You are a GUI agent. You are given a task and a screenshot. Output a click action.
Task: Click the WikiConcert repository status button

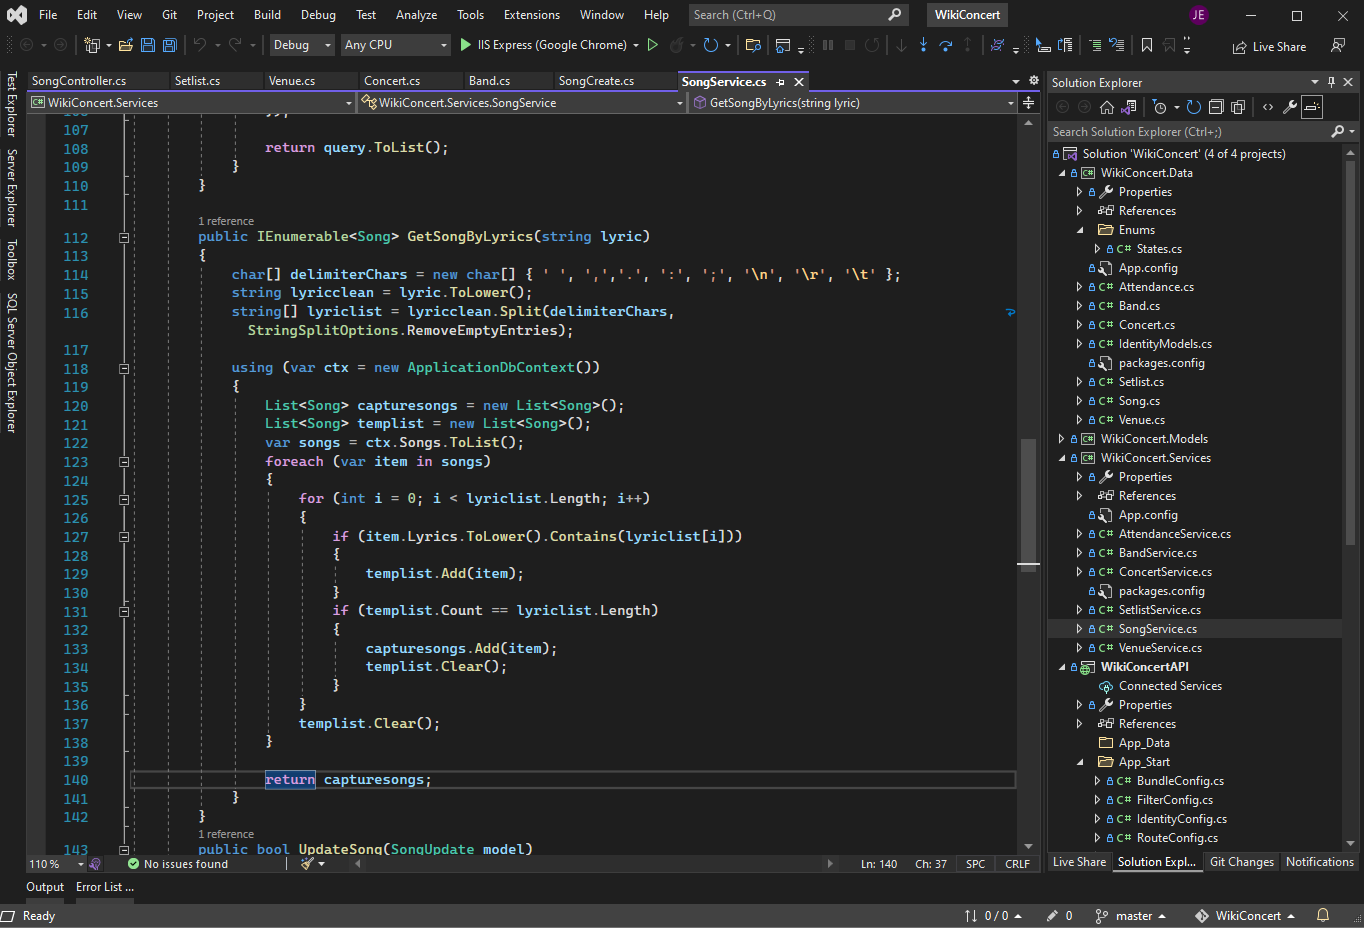click(1245, 916)
